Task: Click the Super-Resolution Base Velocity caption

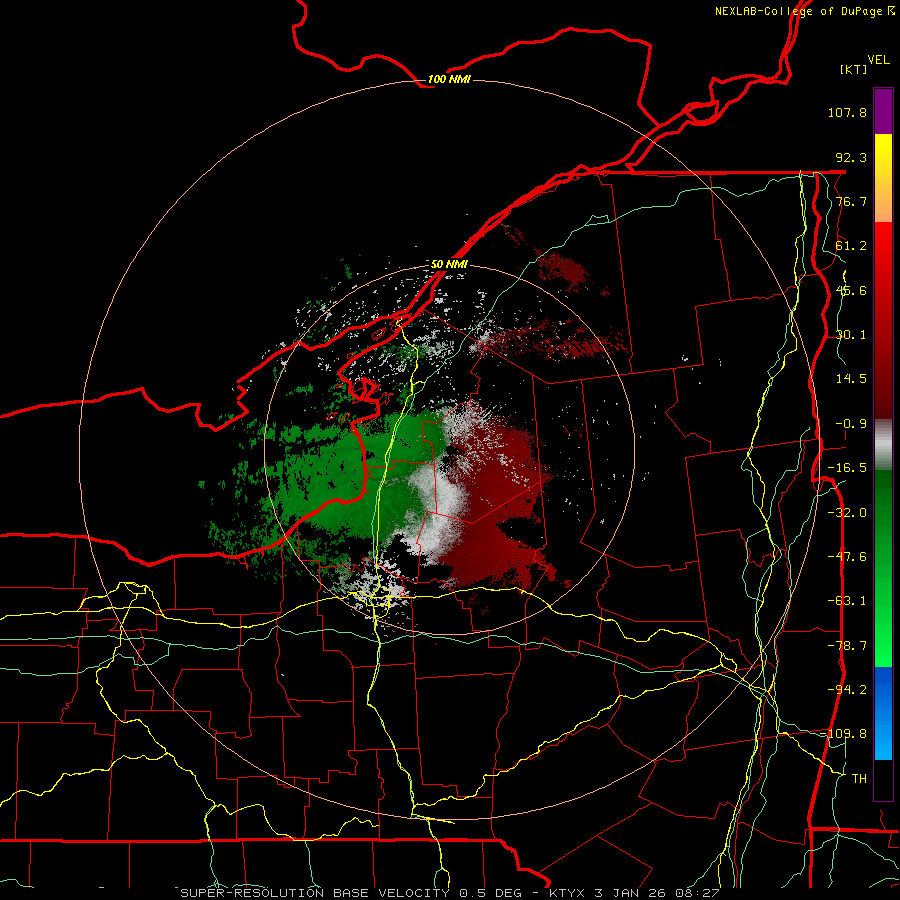Action: tap(450, 893)
